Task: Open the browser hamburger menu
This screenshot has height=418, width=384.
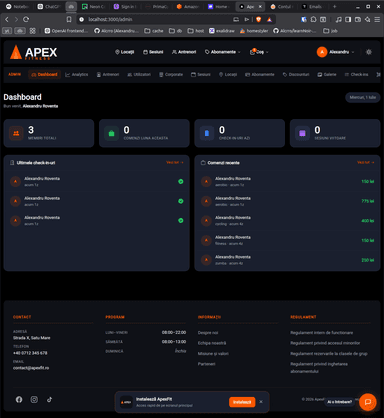Action: tap(377, 19)
